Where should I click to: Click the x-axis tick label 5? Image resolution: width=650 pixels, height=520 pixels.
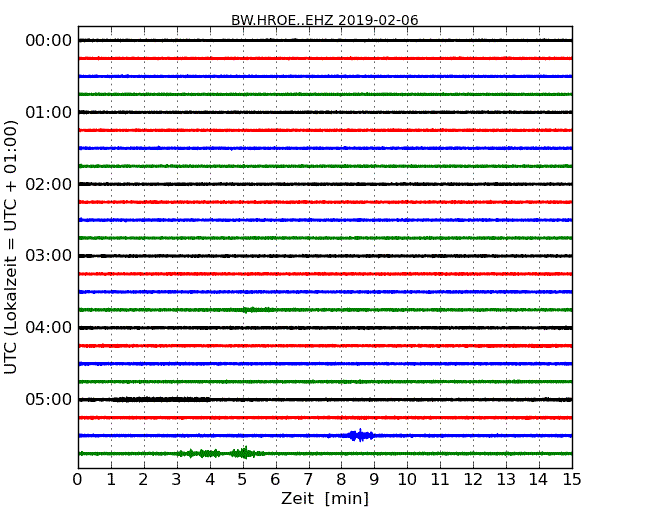[243, 480]
